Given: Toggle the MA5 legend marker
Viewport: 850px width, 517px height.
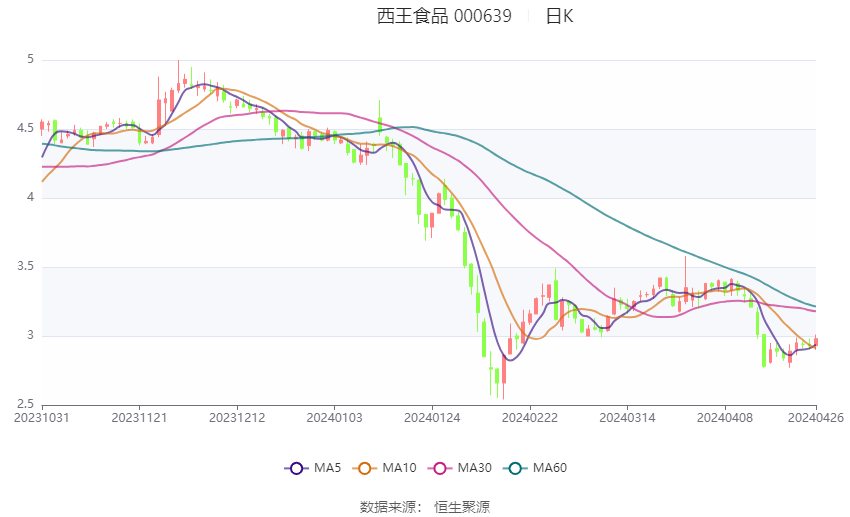Looking at the screenshot, I should click(x=297, y=468).
